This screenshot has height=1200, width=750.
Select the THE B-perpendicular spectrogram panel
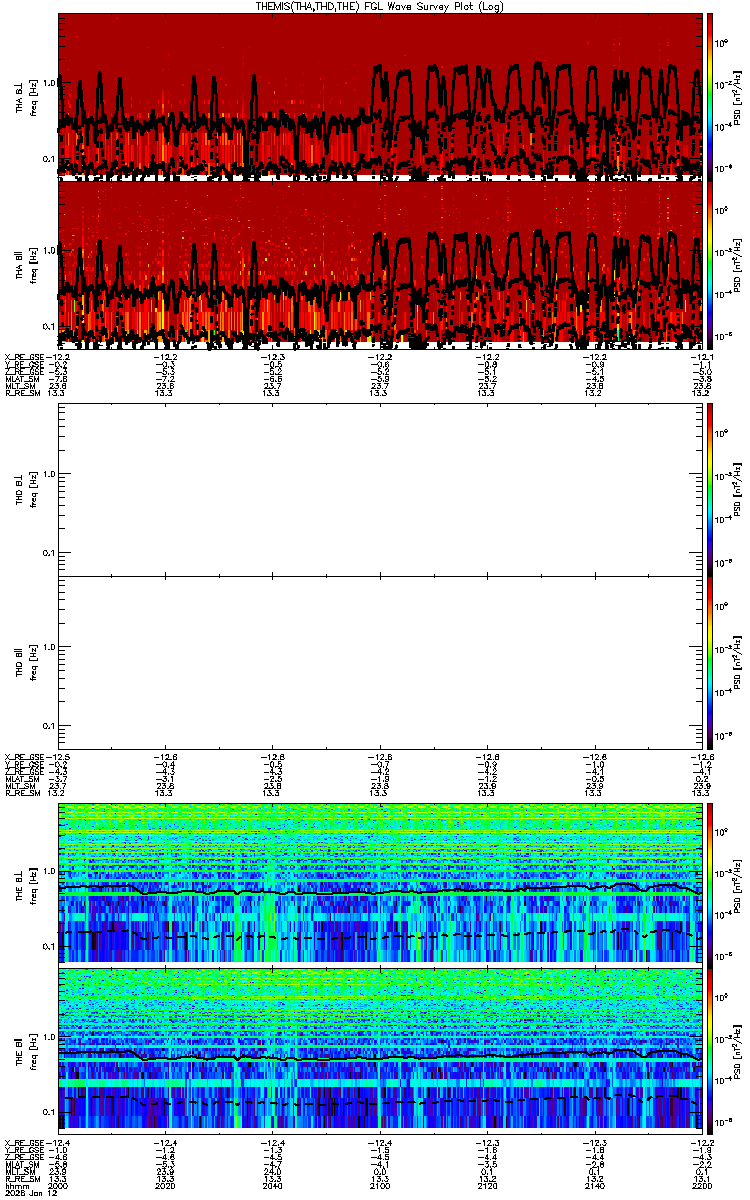click(380, 882)
